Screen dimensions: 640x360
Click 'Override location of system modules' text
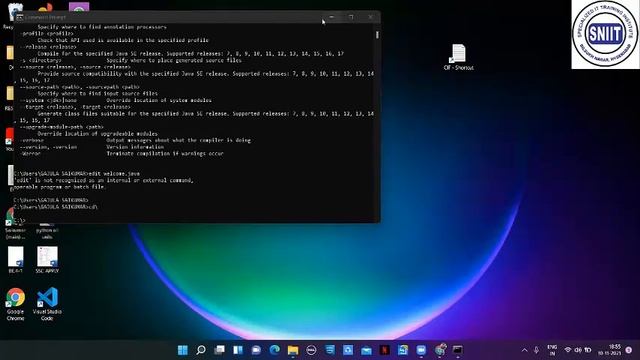point(159,100)
